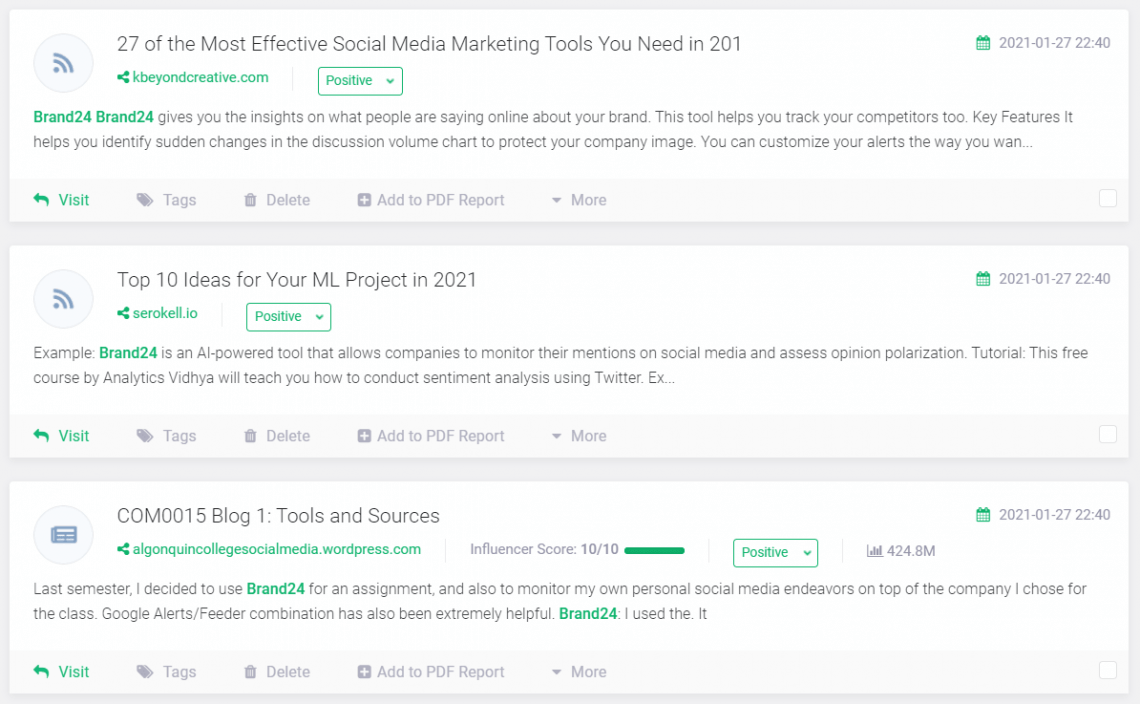Click plus icon for PDF report on COM0015 Blog card

pyautogui.click(x=364, y=672)
